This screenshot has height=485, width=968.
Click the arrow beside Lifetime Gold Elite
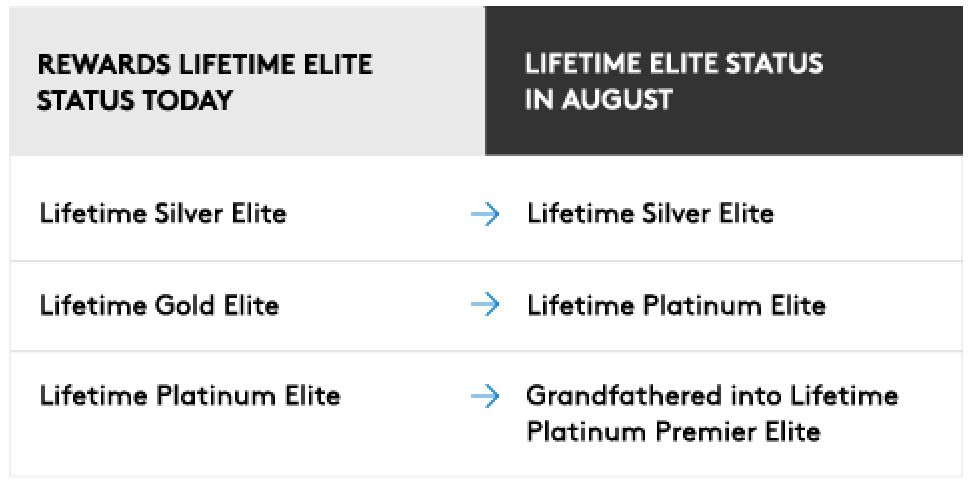[485, 305]
